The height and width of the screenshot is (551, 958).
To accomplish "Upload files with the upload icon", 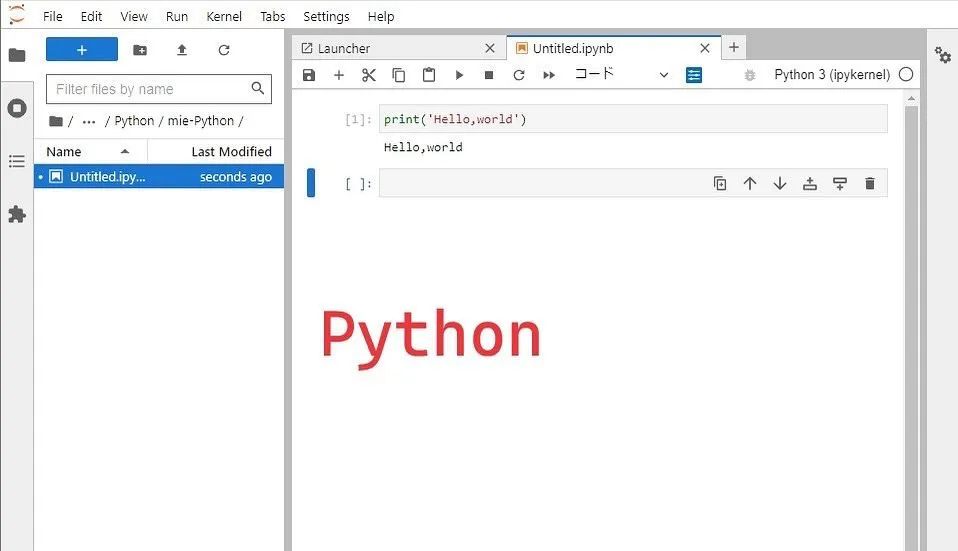I will click(181, 50).
